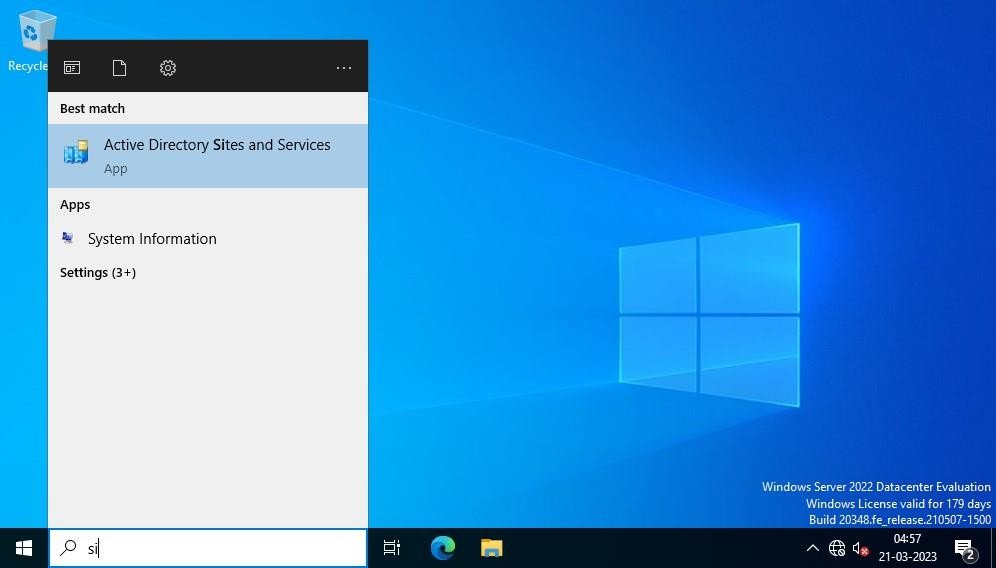Click the muted volume tray icon
This screenshot has height=568, width=996.
coord(861,548)
